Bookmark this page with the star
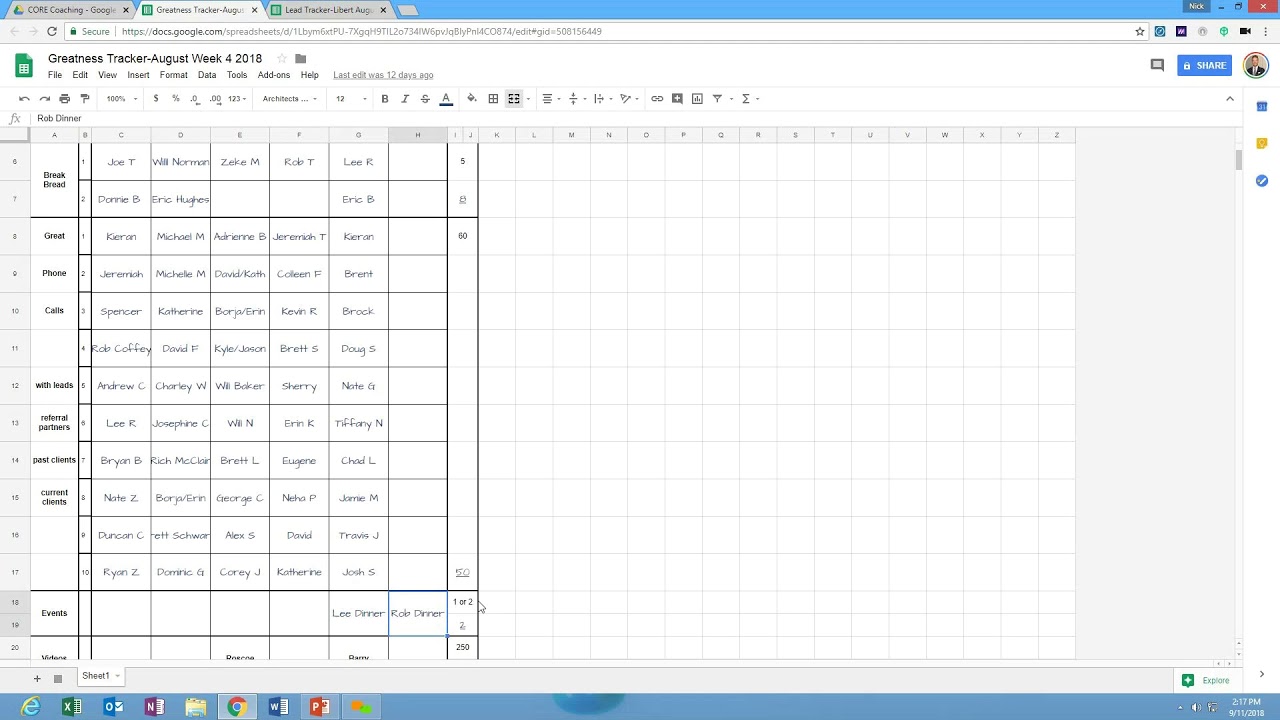1280x720 pixels. [1140, 32]
